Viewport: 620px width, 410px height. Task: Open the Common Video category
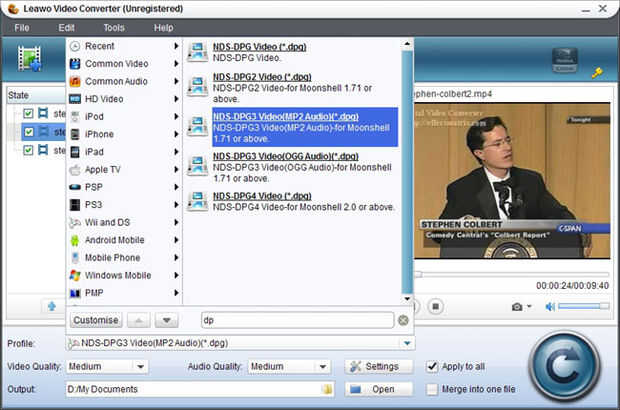point(117,64)
